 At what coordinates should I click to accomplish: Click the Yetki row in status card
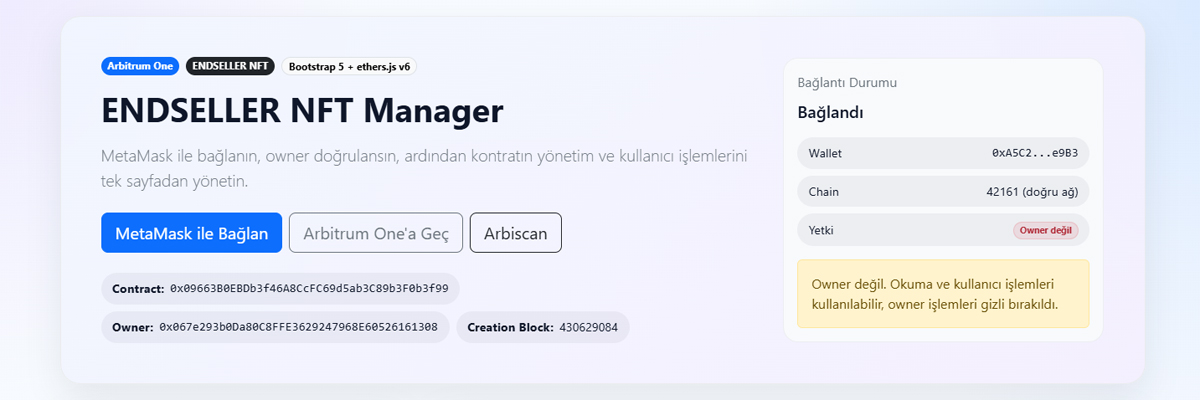tap(943, 230)
